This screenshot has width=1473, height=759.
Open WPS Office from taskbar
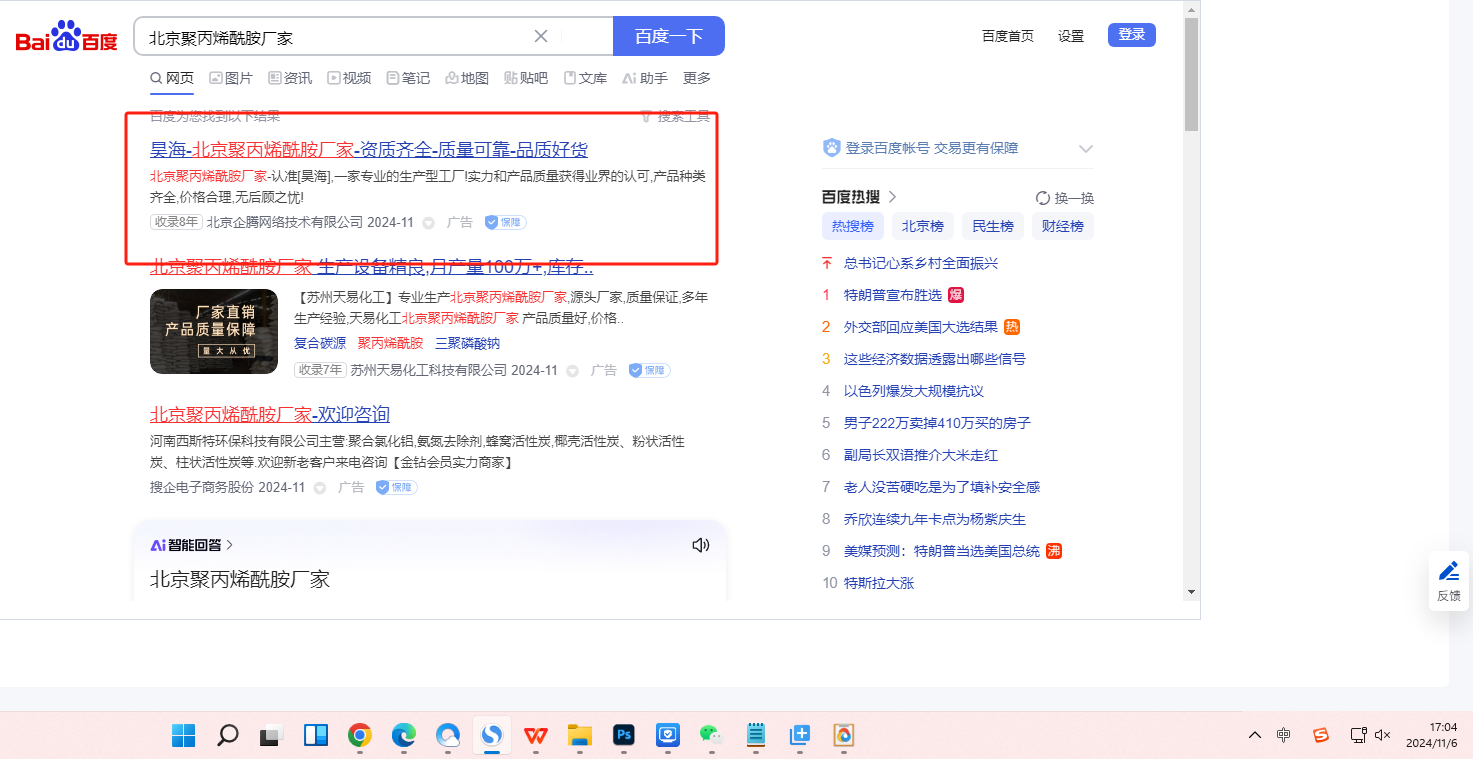pos(536,736)
